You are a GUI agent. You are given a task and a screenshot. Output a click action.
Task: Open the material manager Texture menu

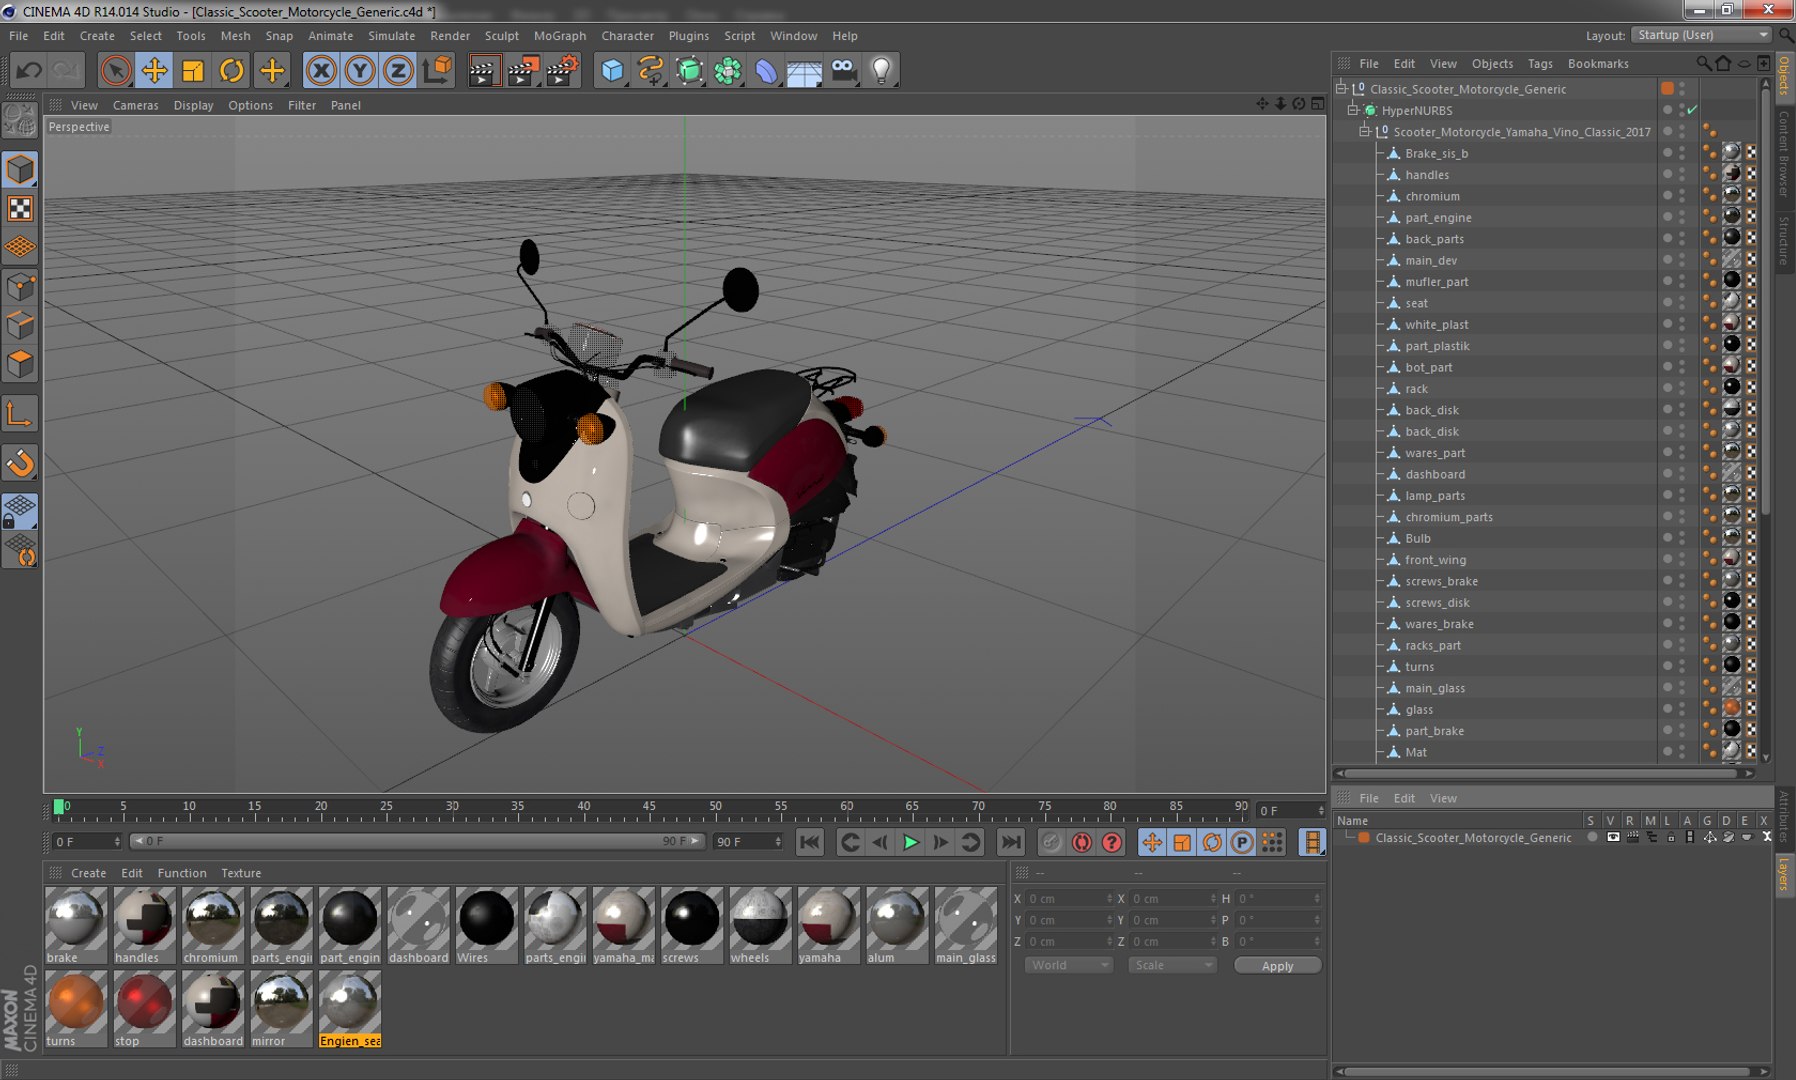click(x=241, y=873)
